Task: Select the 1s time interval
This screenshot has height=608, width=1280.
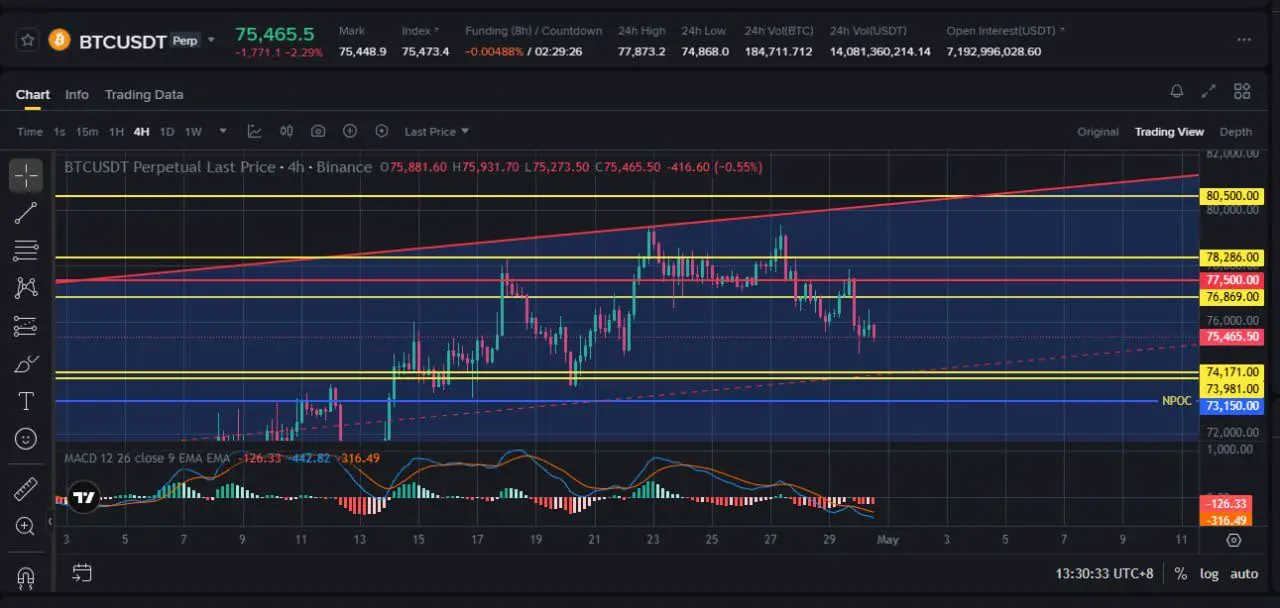Action: 59,132
